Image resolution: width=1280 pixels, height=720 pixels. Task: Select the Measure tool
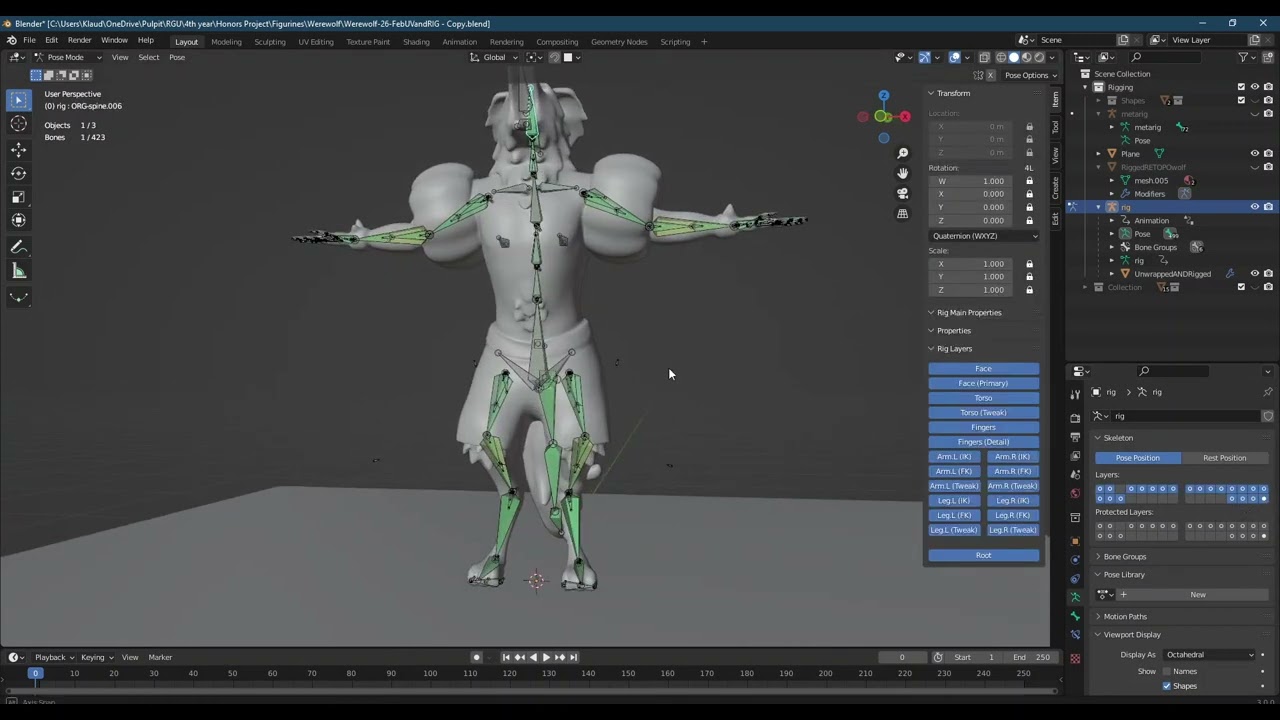pyautogui.click(x=18, y=271)
